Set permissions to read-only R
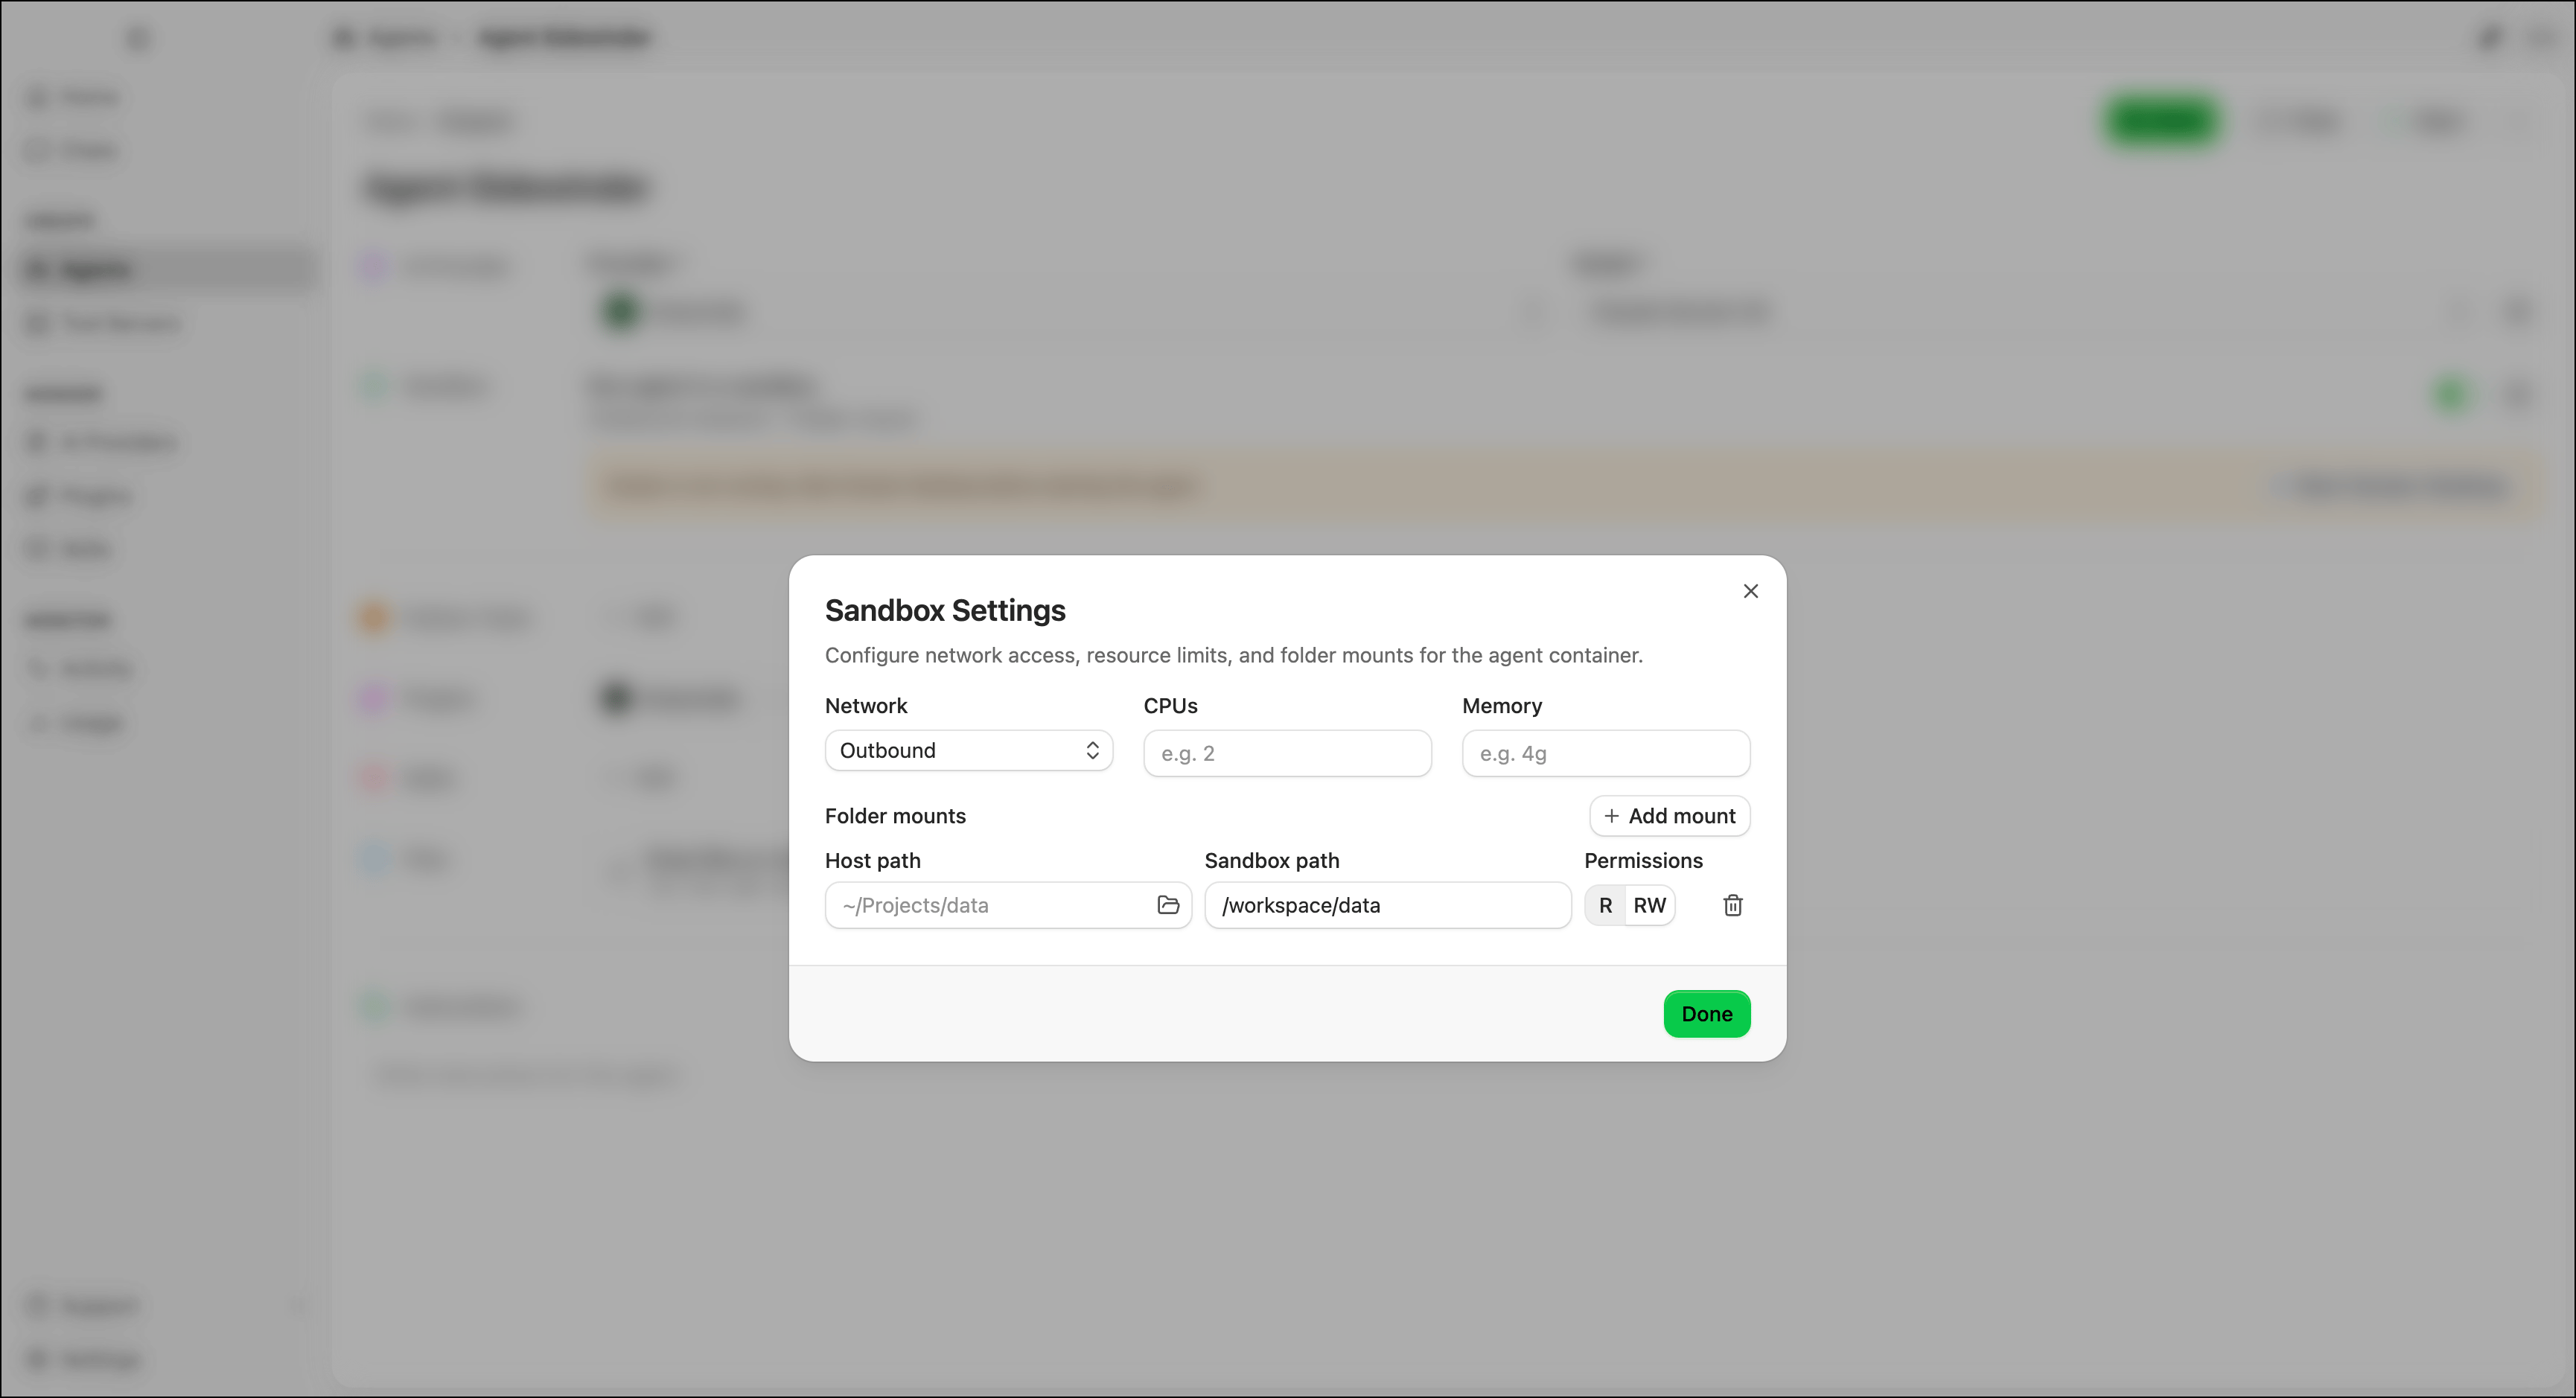 pyautogui.click(x=1605, y=905)
